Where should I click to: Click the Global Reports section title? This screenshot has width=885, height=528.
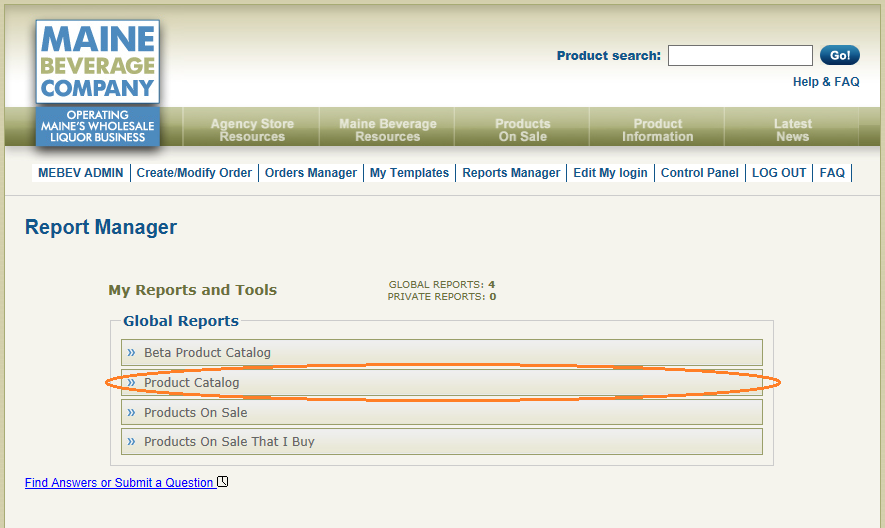tap(181, 321)
